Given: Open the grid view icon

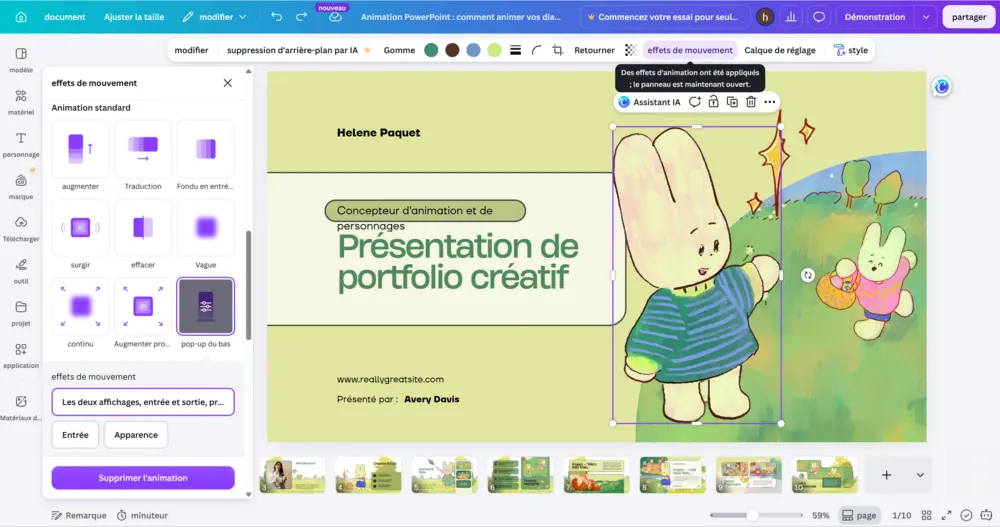Looking at the screenshot, I should [927, 516].
